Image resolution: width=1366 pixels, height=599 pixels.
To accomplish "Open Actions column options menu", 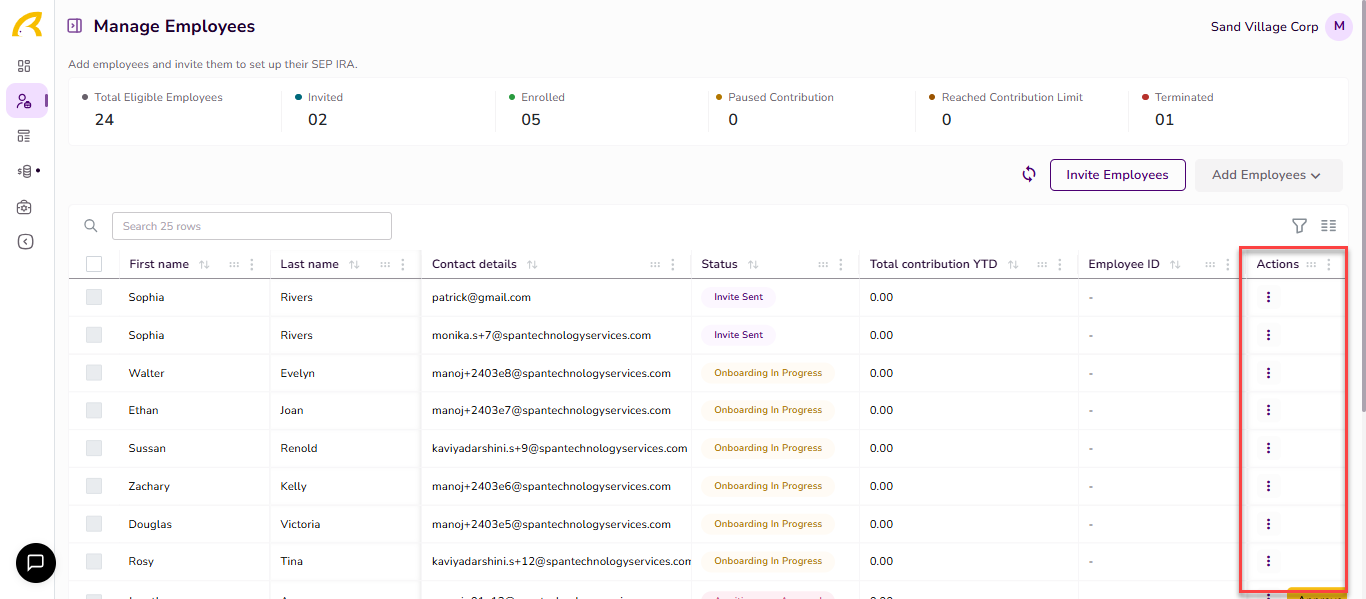I will click(1329, 265).
